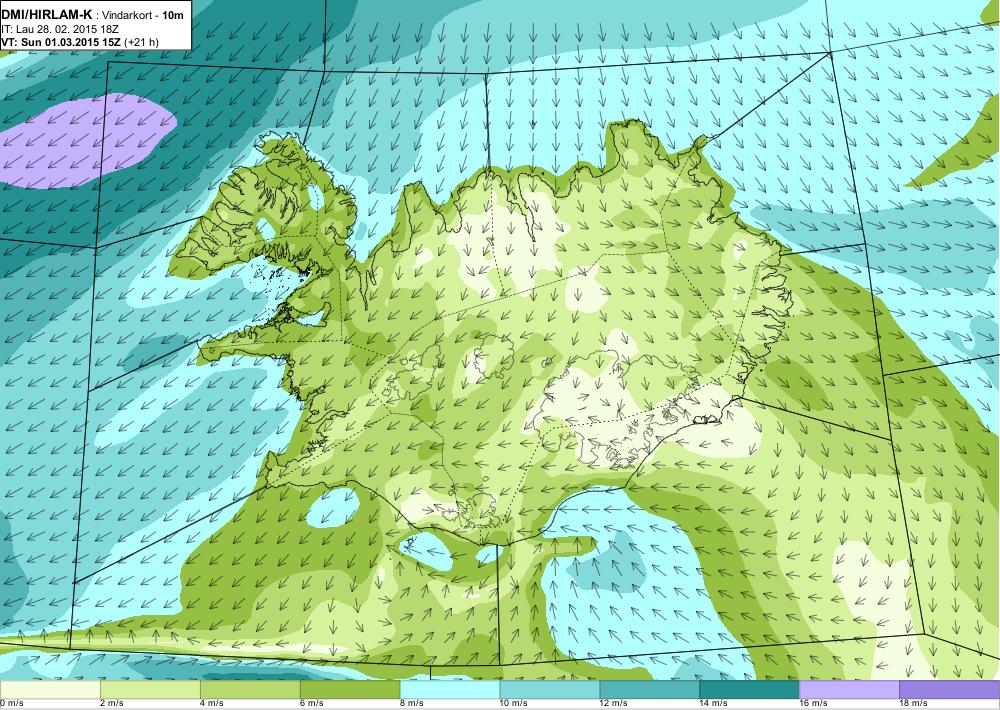Click the 18 m/s purple legend swatch
Viewport: 1000px width, 710px height.
point(950,690)
